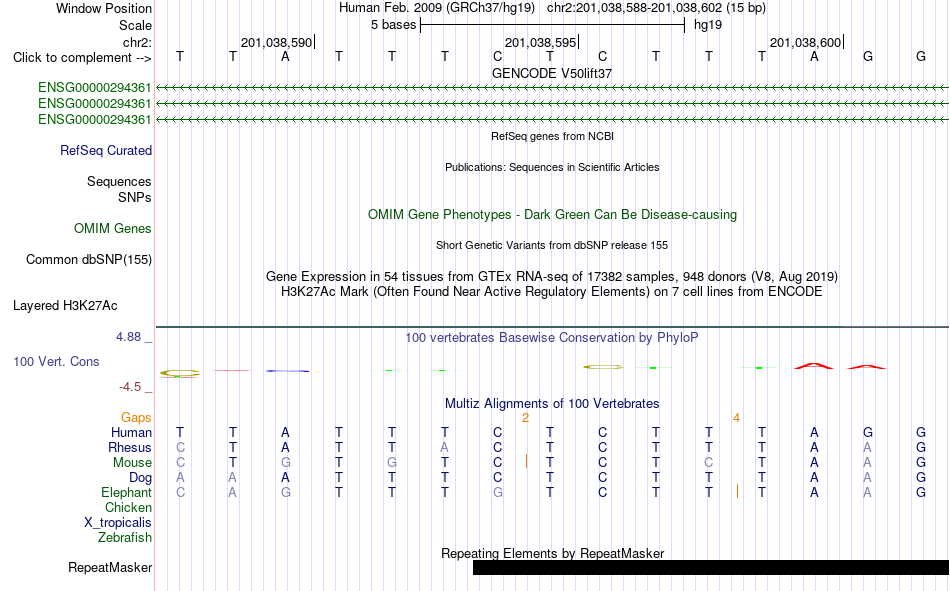Click 'Repeating Elements by RepeatMasker' title
950x591 pixels.
click(x=553, y=553)
